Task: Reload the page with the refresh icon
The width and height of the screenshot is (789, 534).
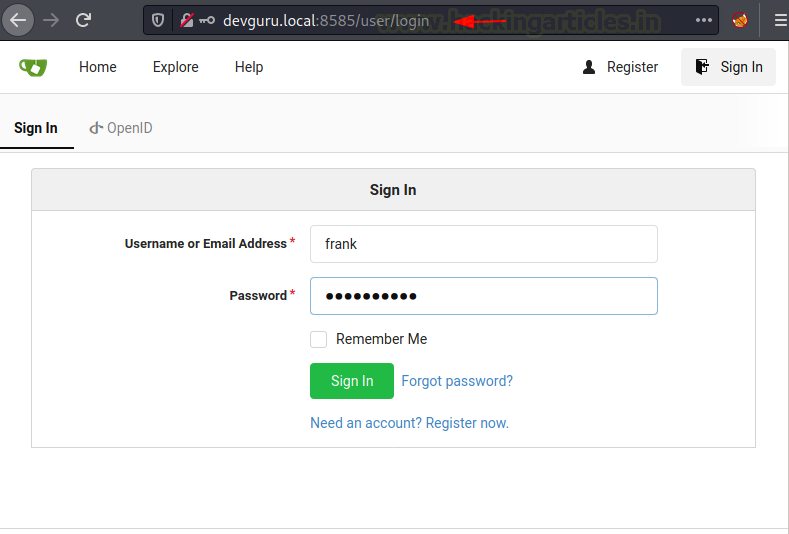Action: 84,20
